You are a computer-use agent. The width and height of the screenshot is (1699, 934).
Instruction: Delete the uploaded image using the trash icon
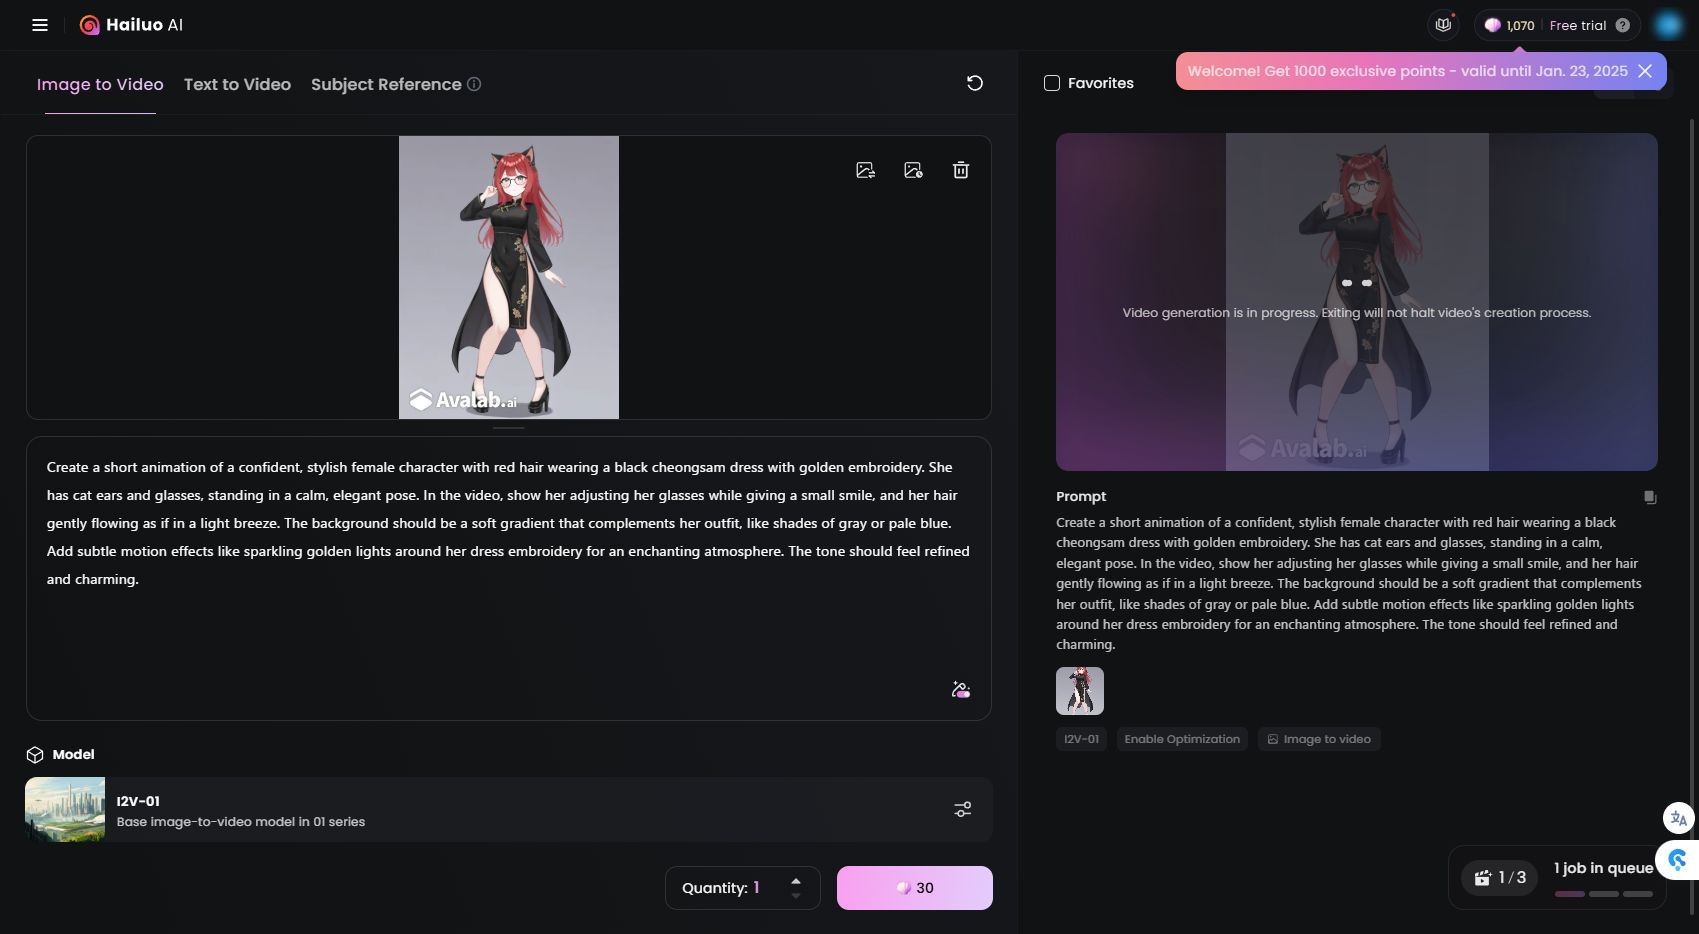[960, 170]
